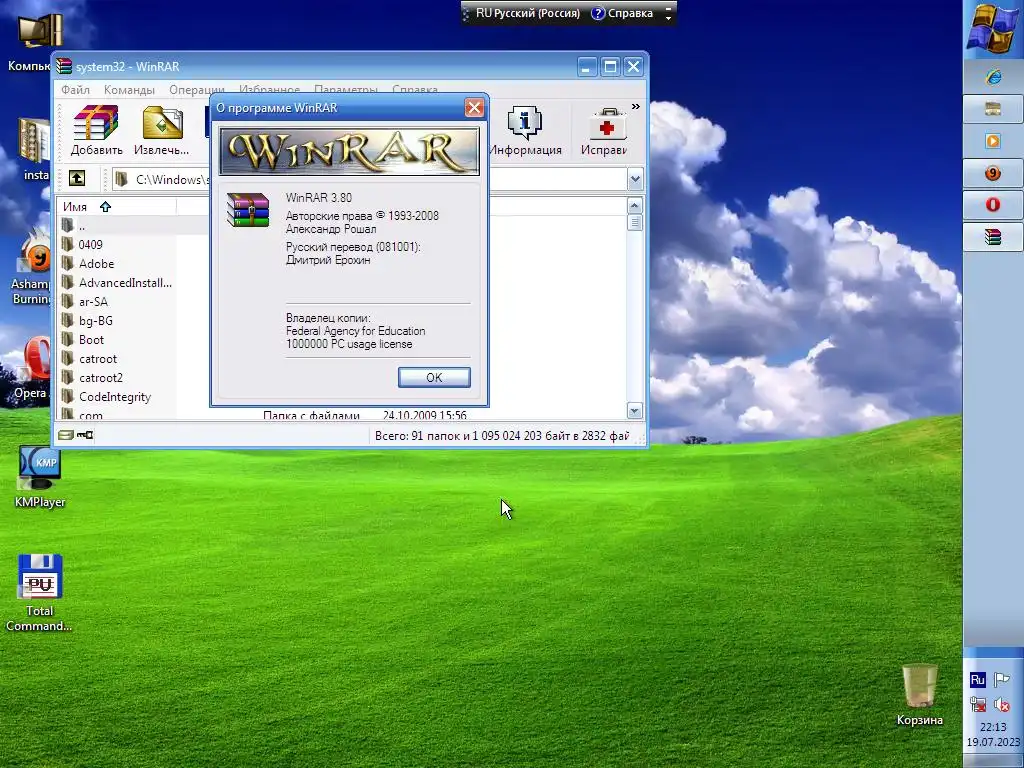Viewport: 1024px width, 768px height.
Task: Open the Action Center flag tray icon
Action: (1002, 680)
